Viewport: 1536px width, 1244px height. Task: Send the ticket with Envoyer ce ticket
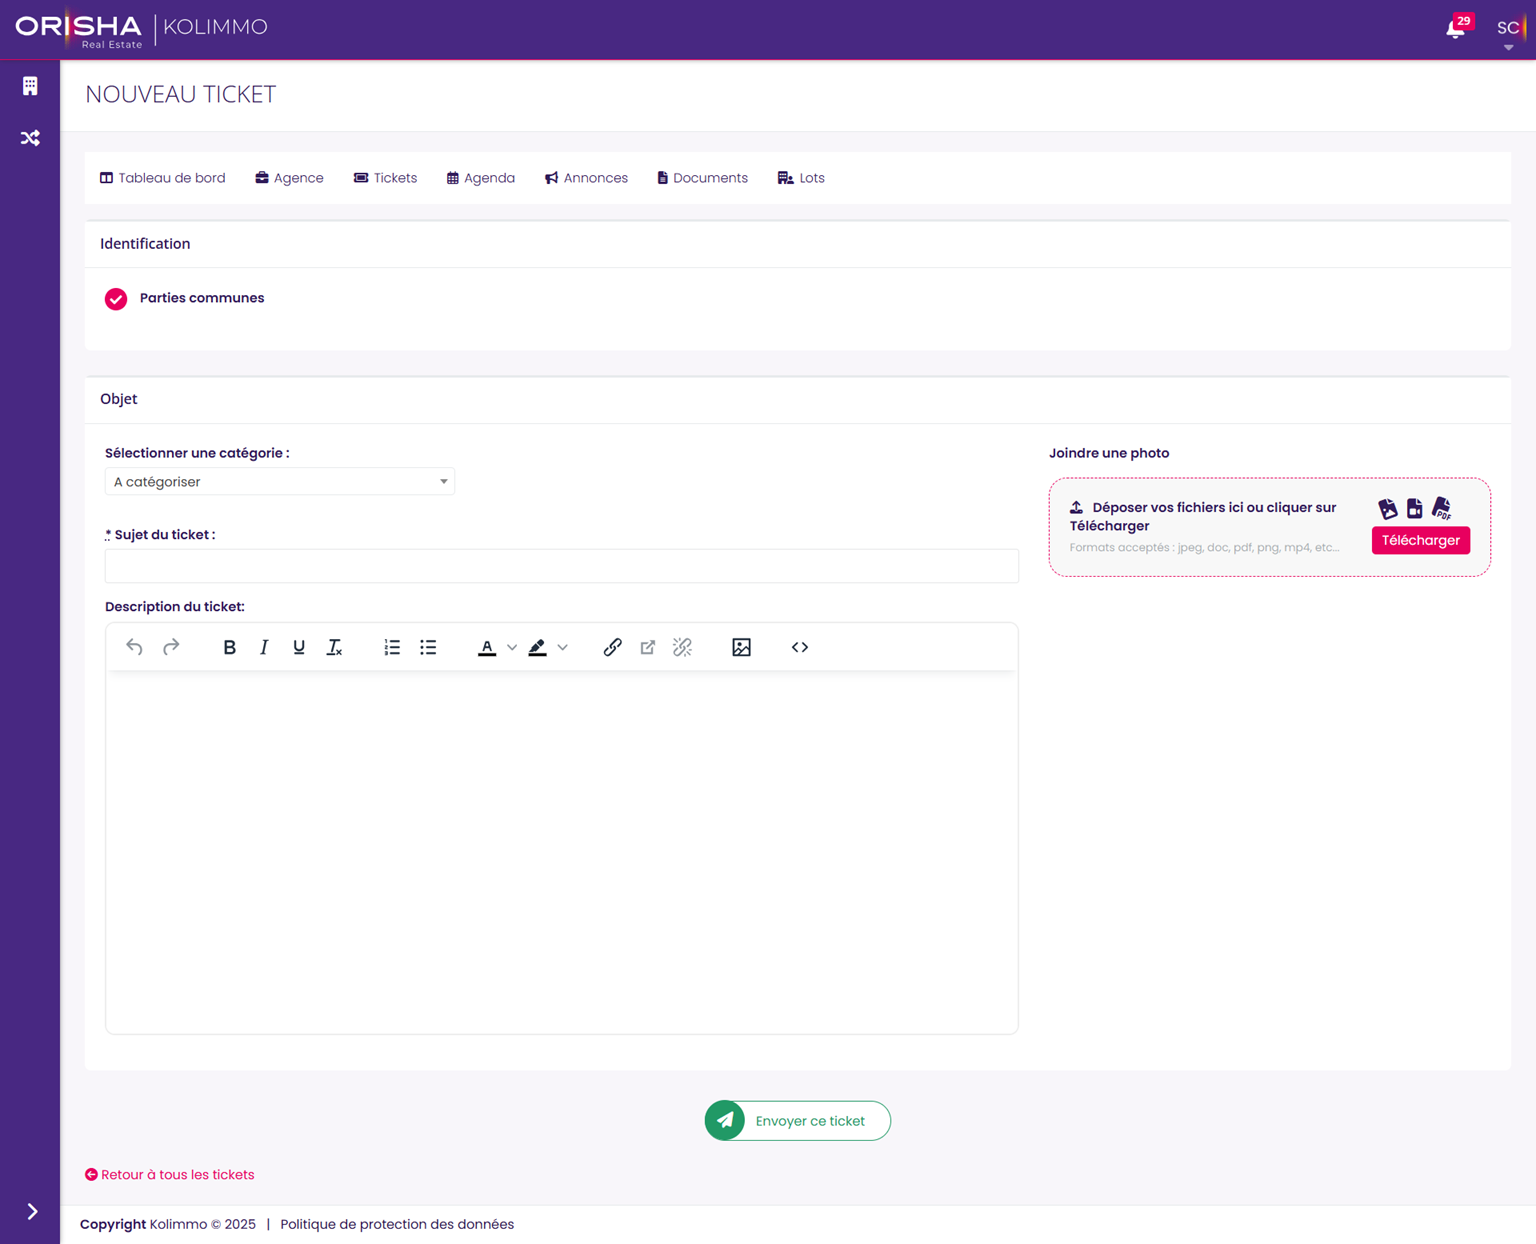click(798, 1121)
